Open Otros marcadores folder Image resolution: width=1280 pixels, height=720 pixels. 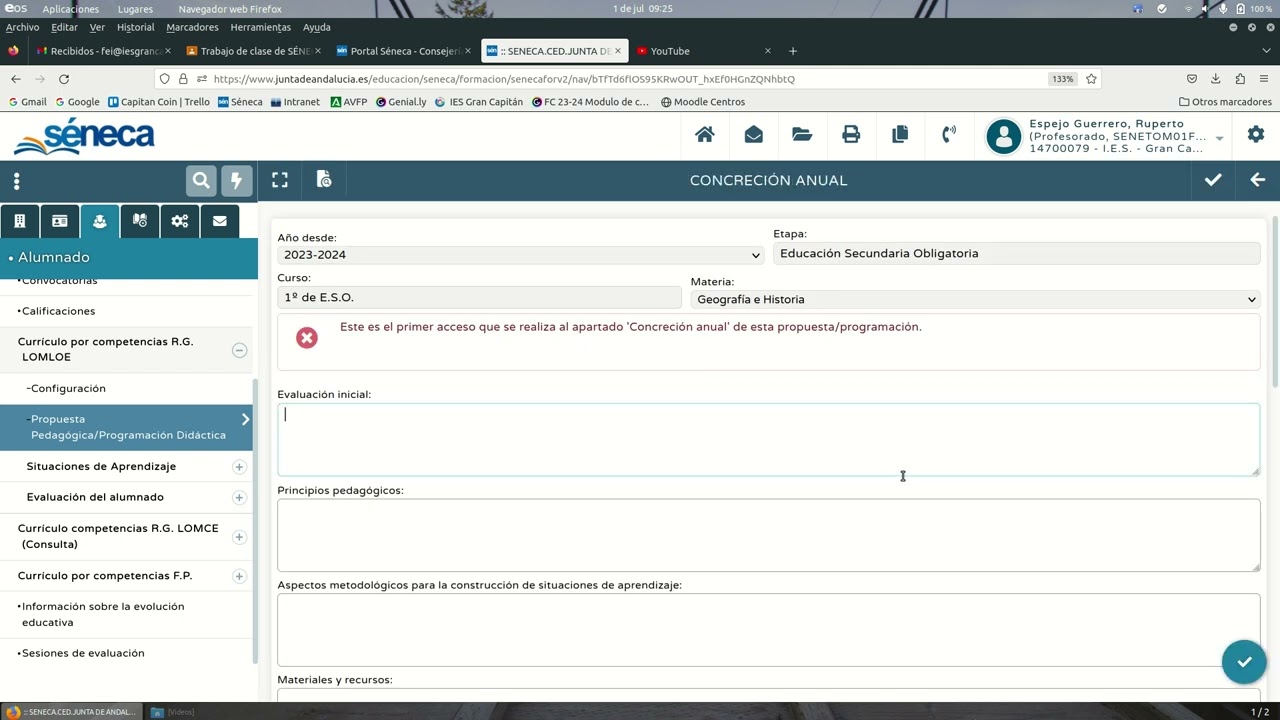(1225, 102)
